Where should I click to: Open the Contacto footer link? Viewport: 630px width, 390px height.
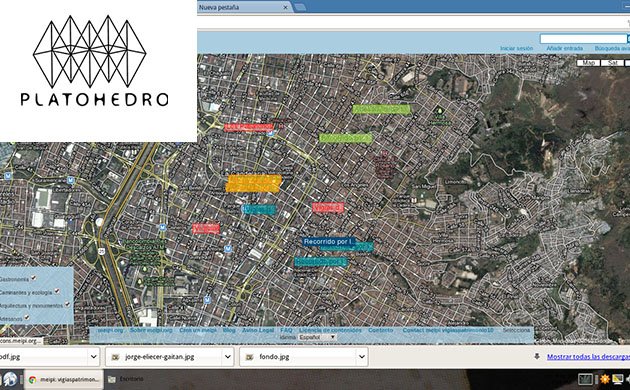(x=380, y=330)
